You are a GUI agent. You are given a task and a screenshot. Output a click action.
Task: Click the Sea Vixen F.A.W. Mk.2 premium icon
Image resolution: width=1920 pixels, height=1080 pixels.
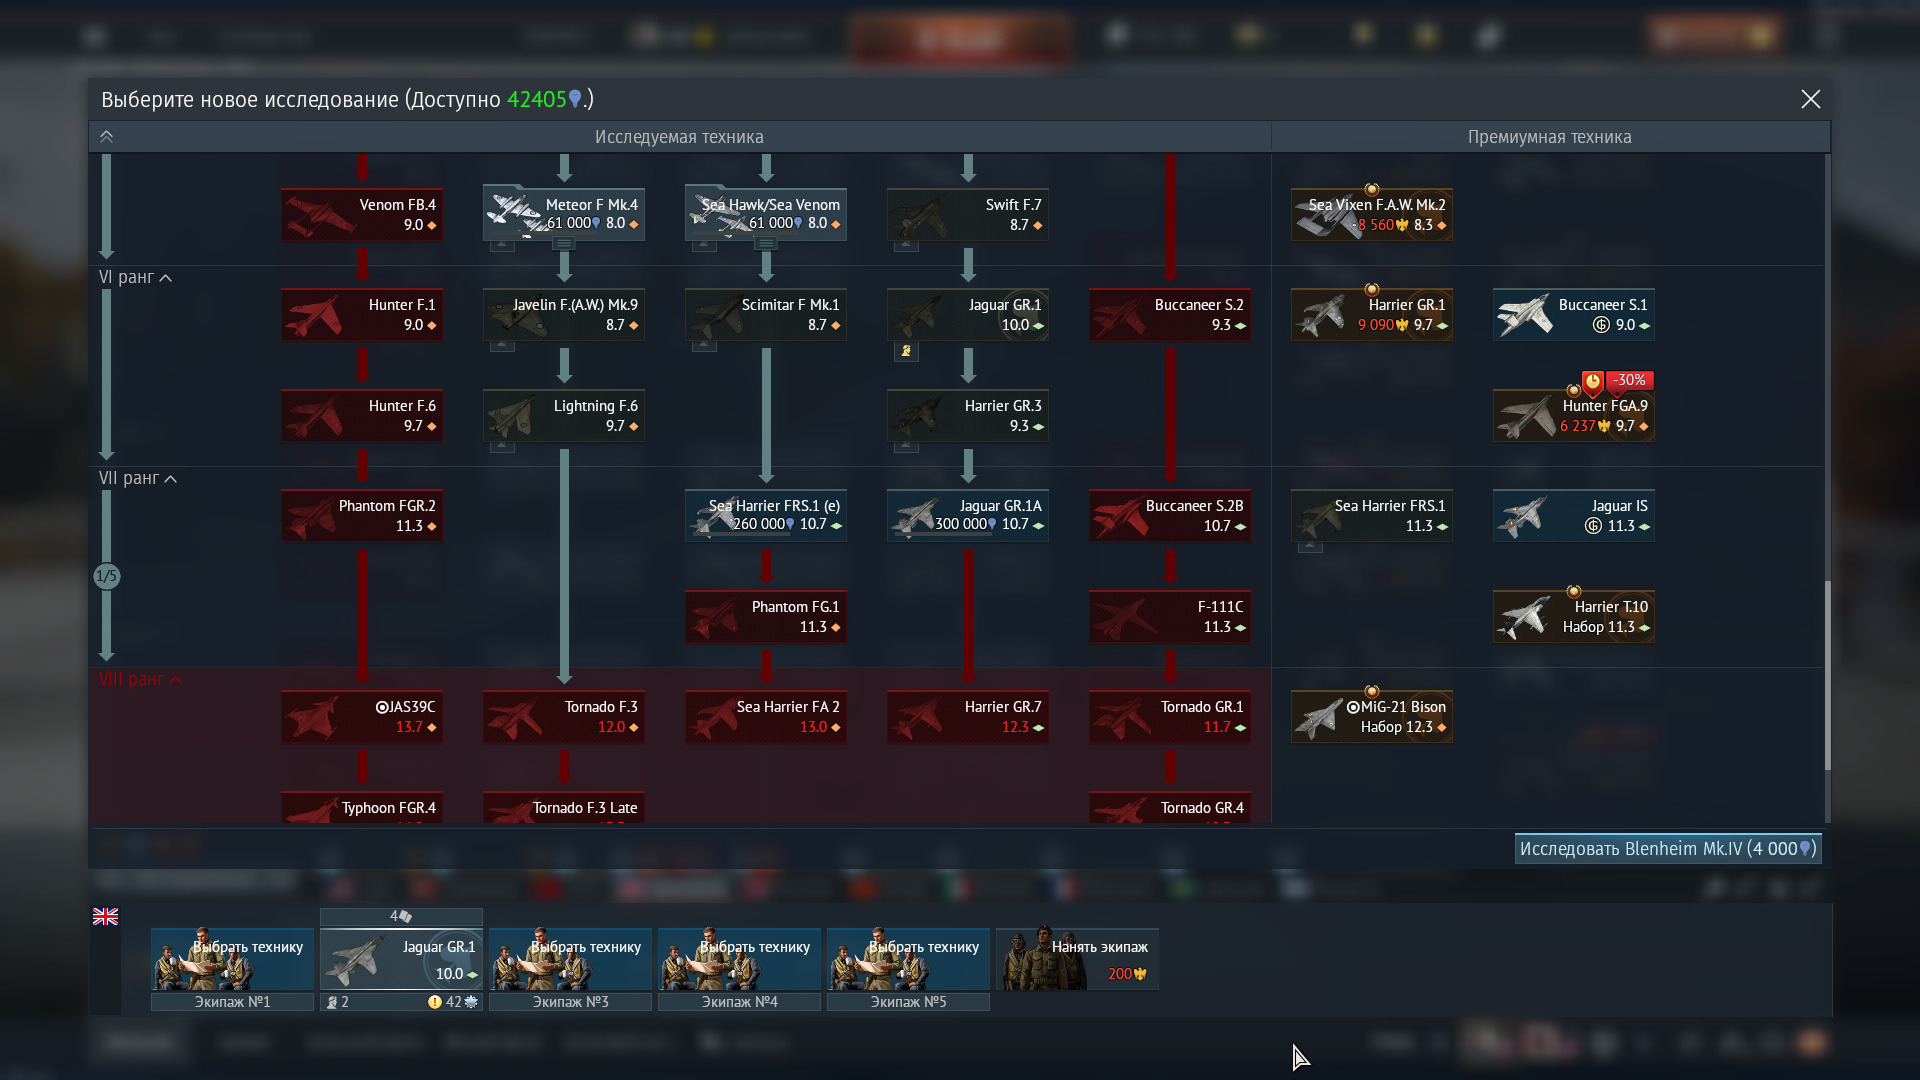[x=1372, y=214]
